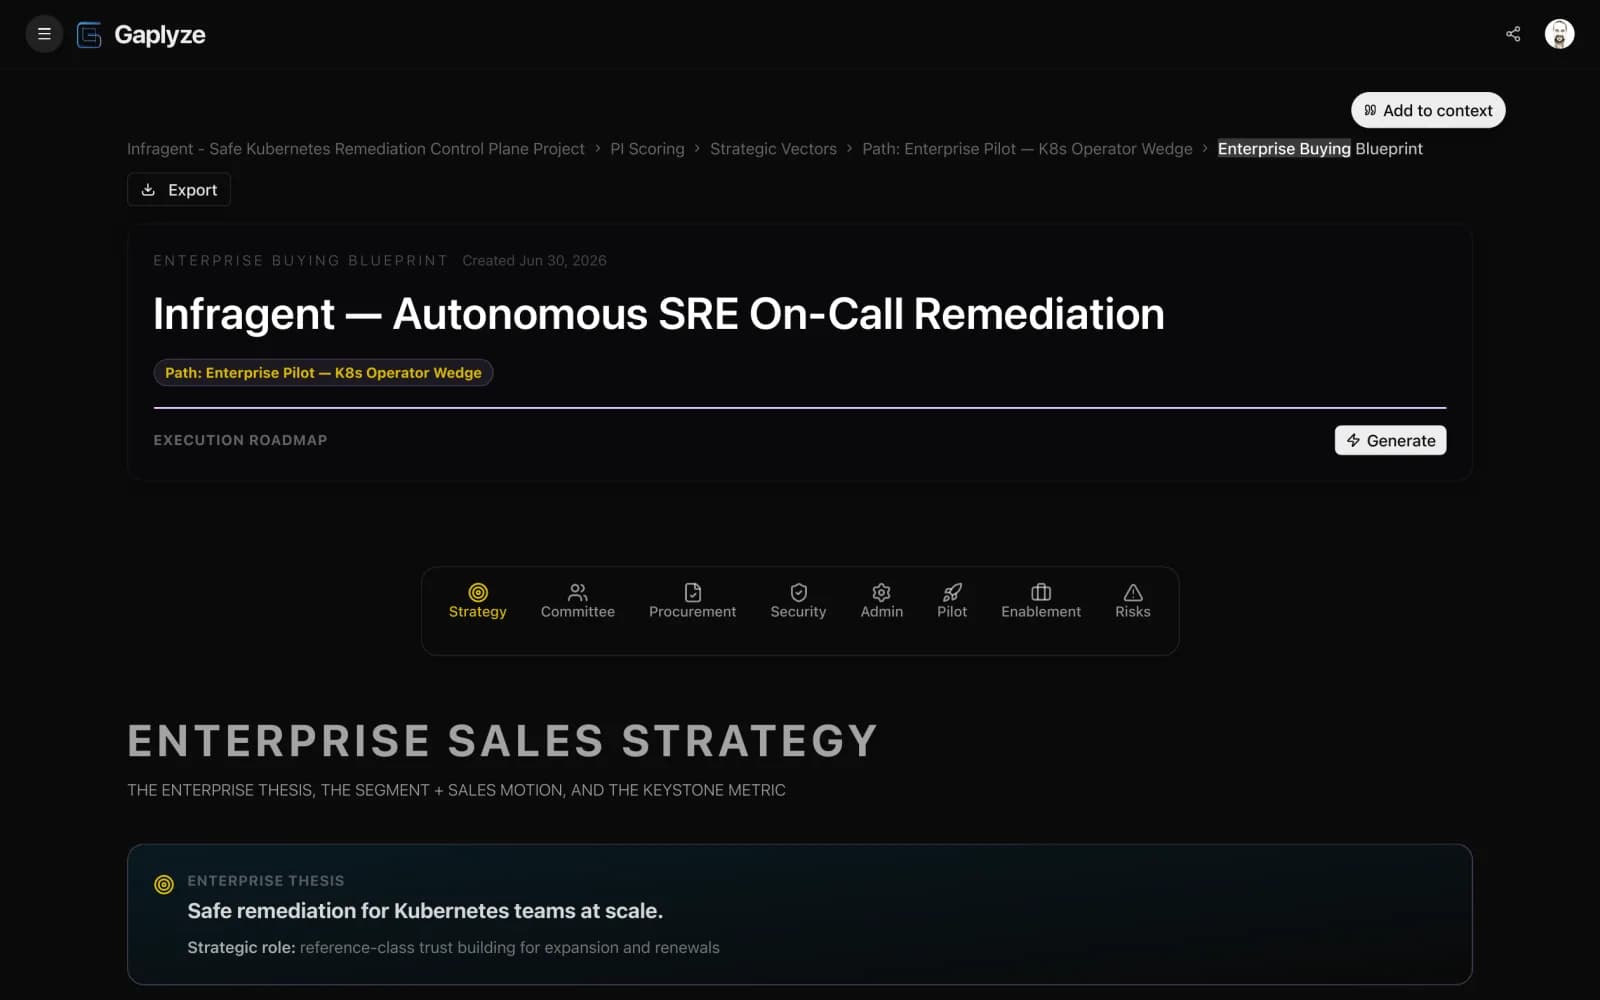Export the blueprint
This screenshot has width=1600, height=1000.
179,190
